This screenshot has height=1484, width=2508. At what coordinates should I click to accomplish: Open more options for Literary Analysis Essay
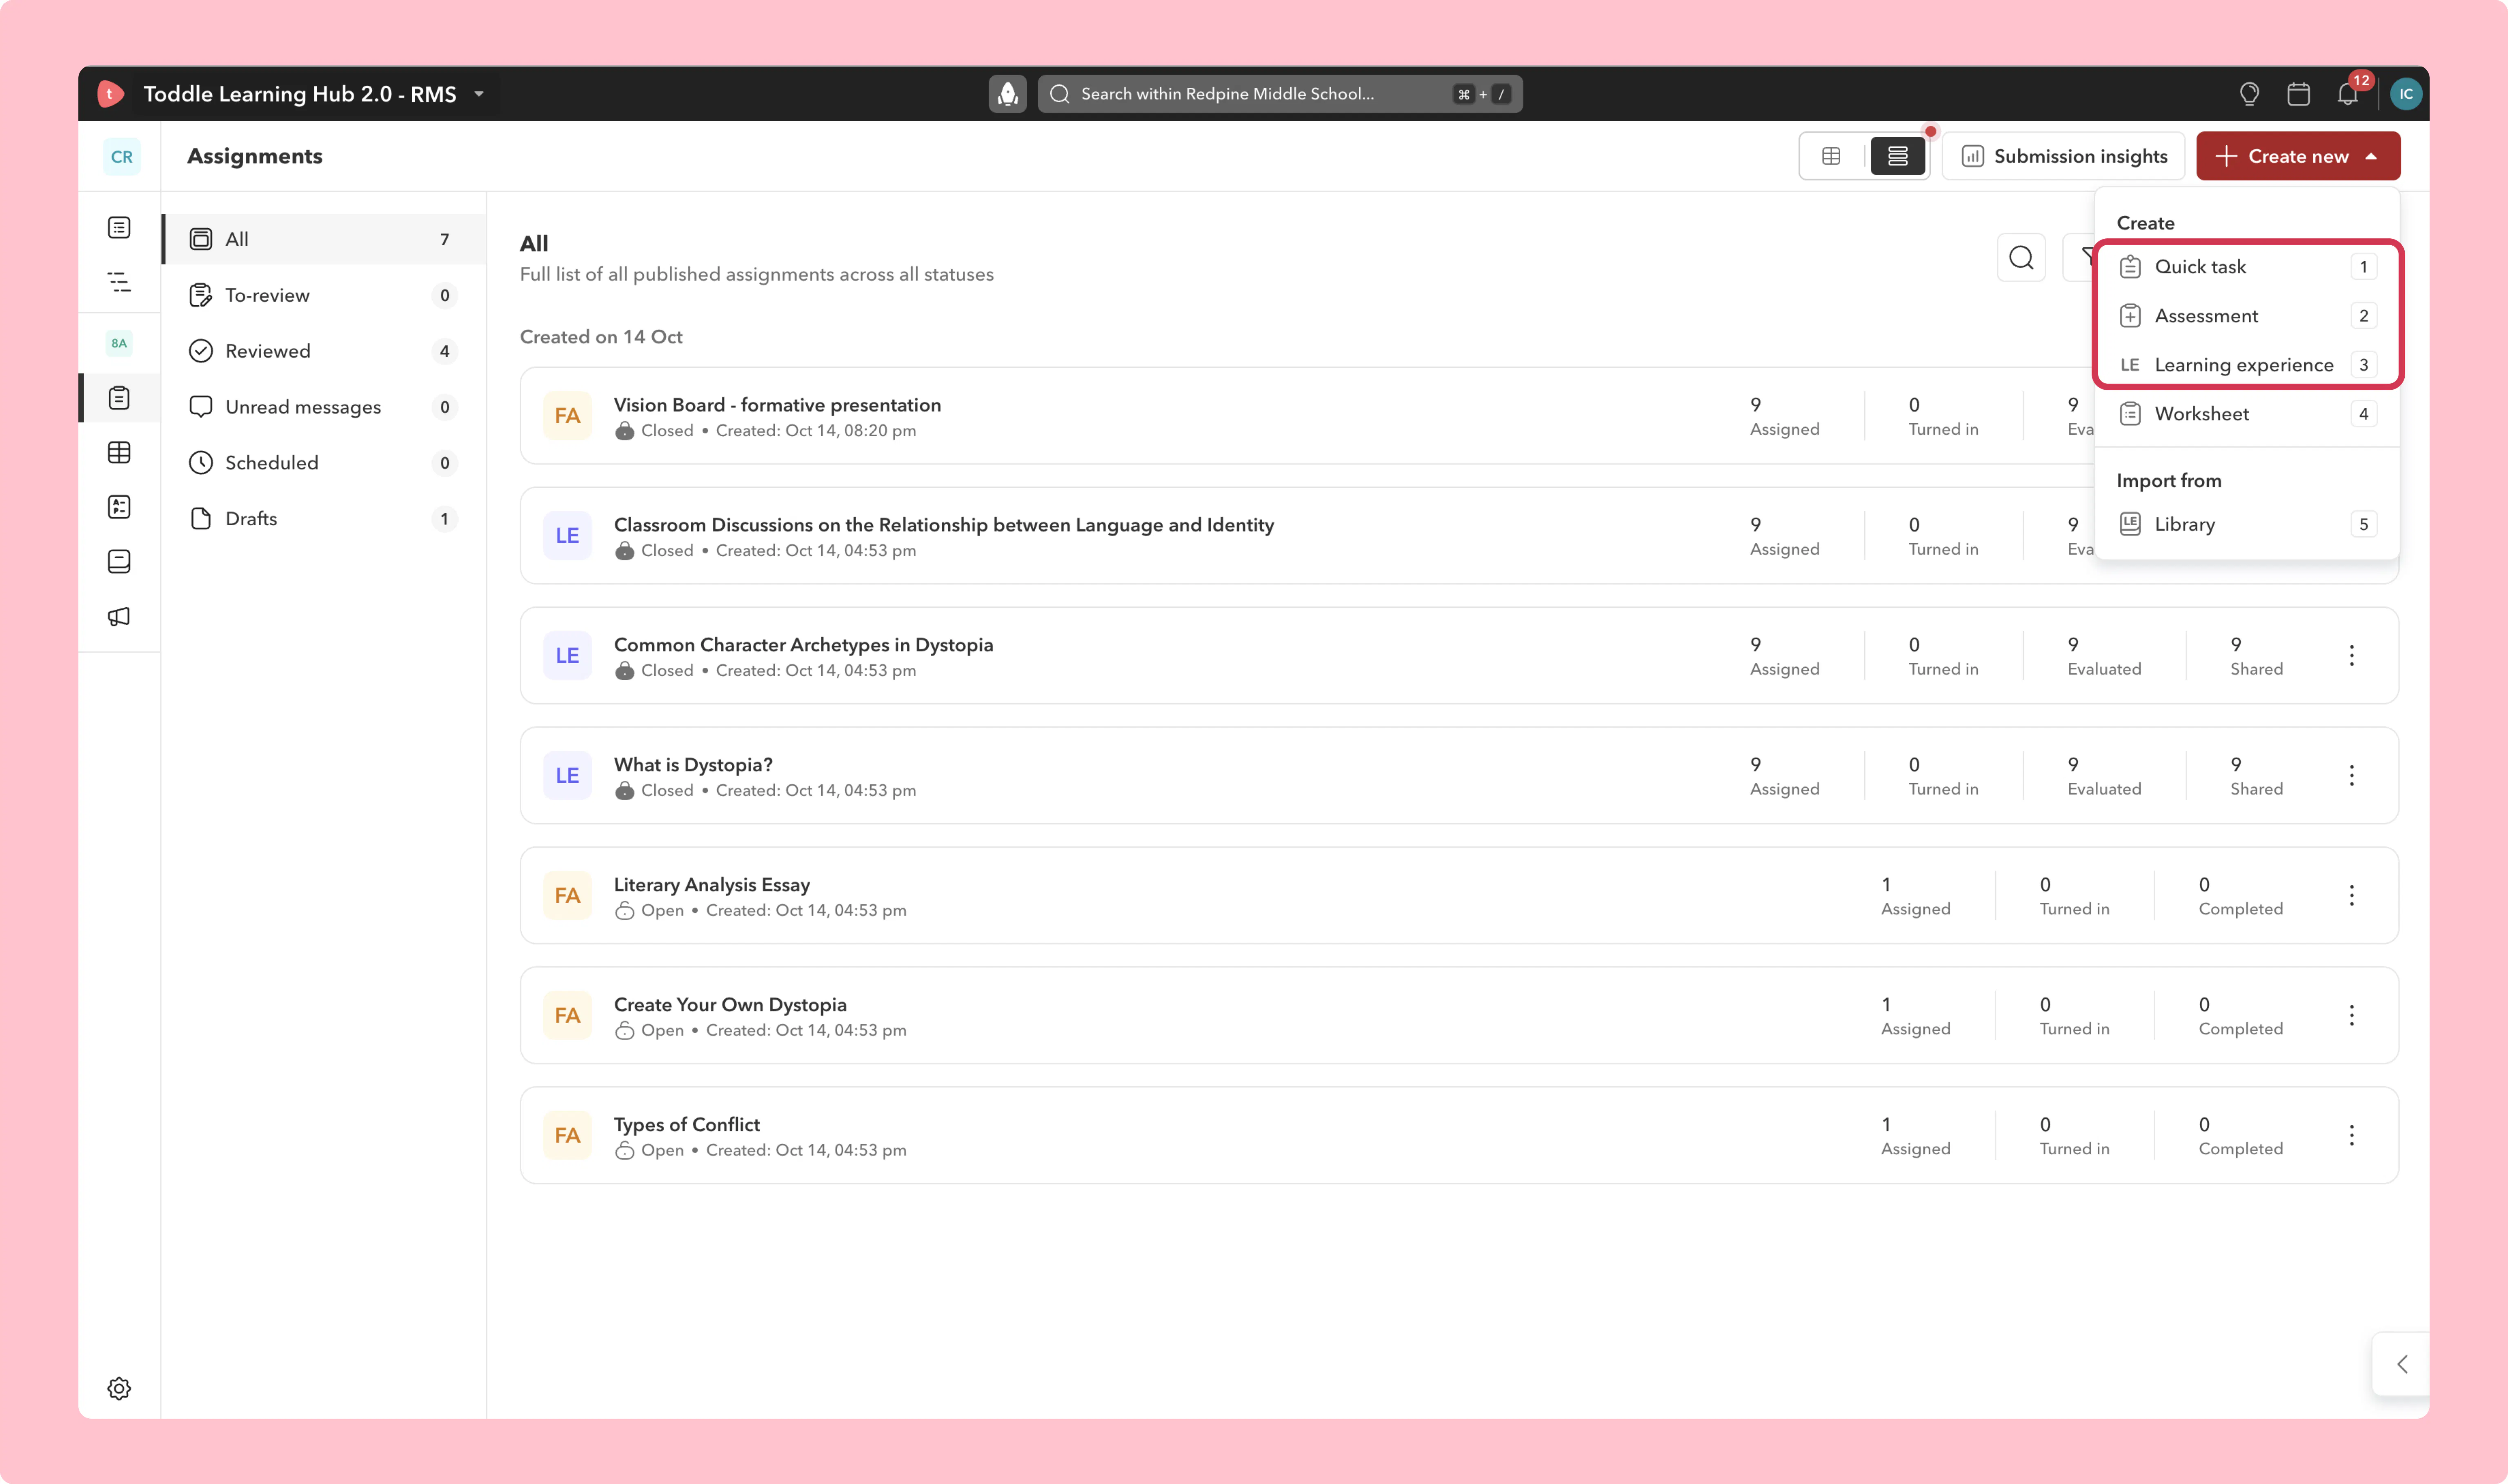[x=2352, y=896]
